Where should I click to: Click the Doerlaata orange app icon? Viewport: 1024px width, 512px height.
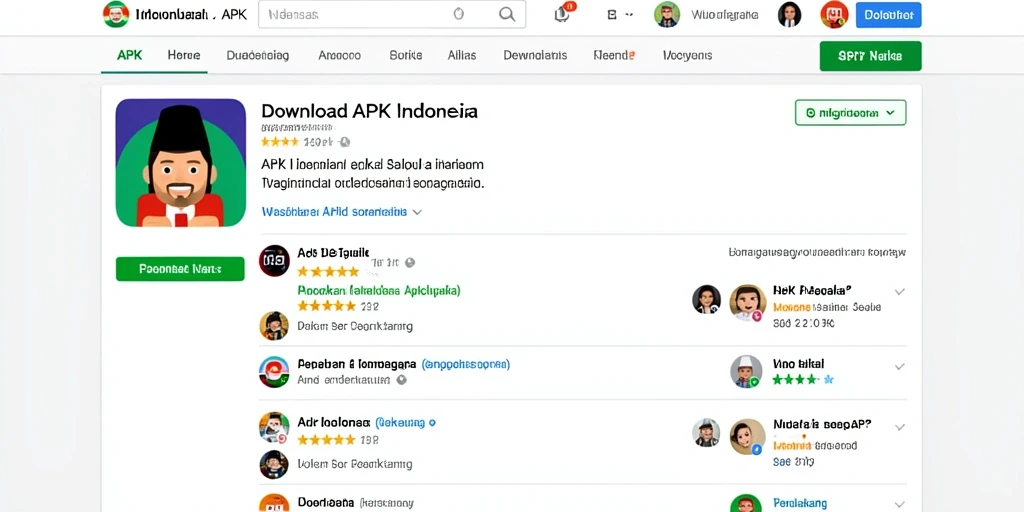click(274, 503)
